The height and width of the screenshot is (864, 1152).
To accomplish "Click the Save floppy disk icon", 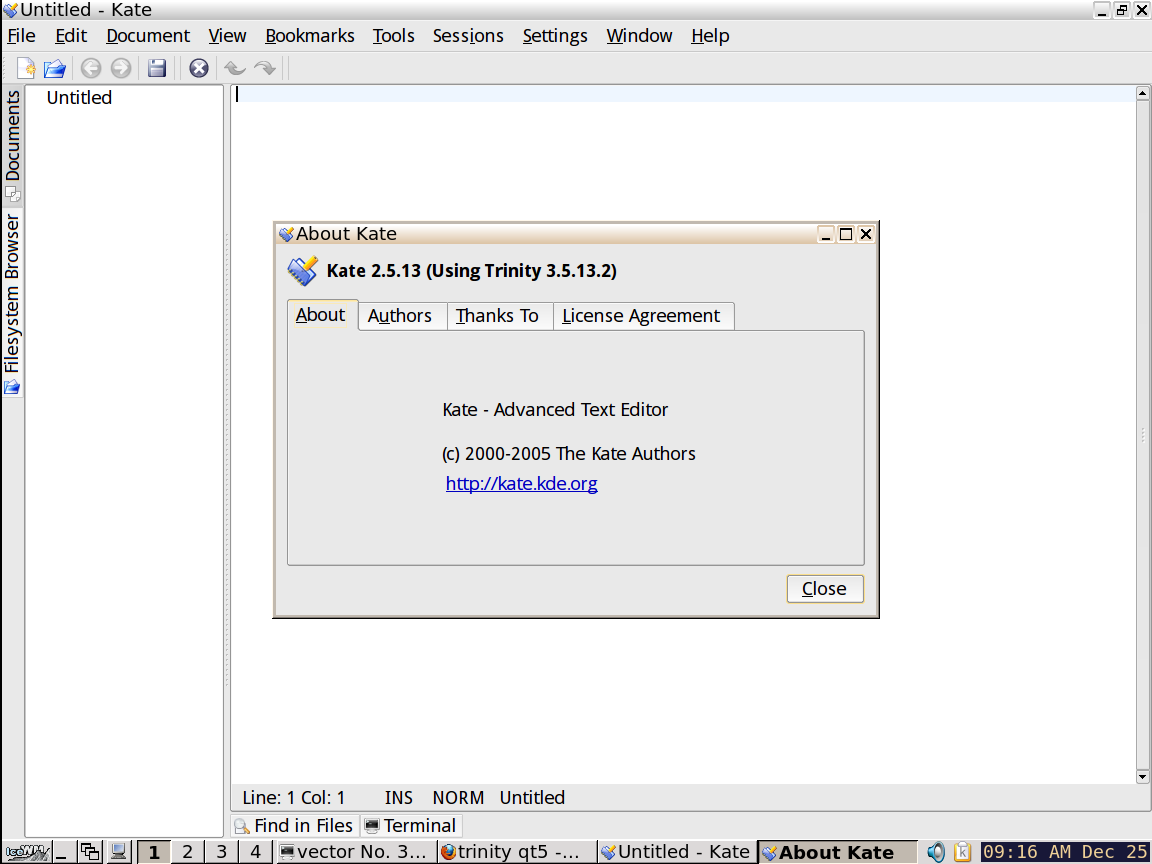I will [x=156, y=68].
